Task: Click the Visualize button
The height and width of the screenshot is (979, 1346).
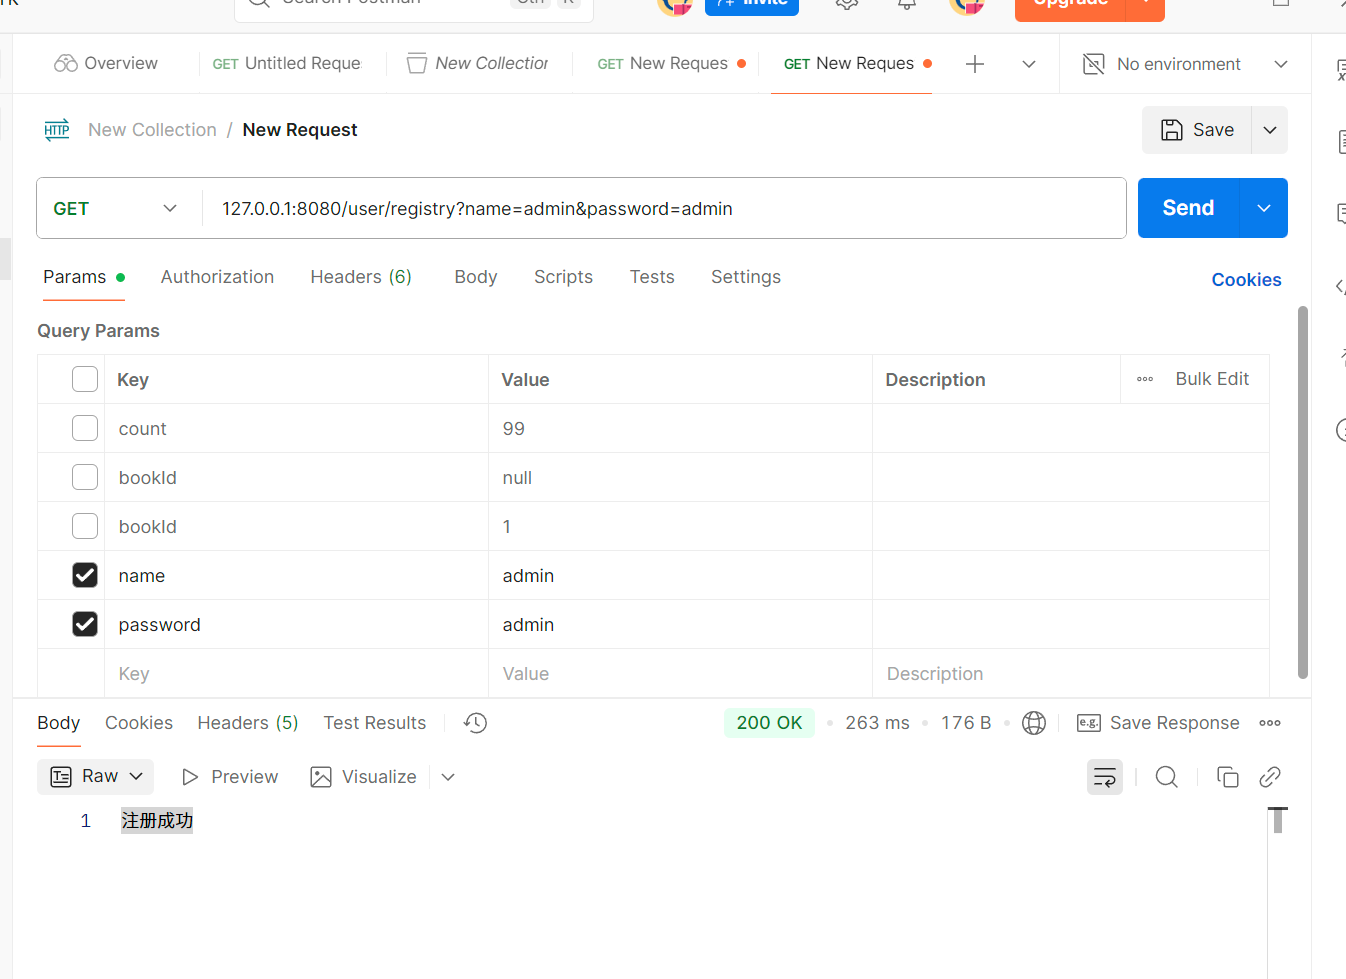Action: pyautogui.click(x=363, y=777)
